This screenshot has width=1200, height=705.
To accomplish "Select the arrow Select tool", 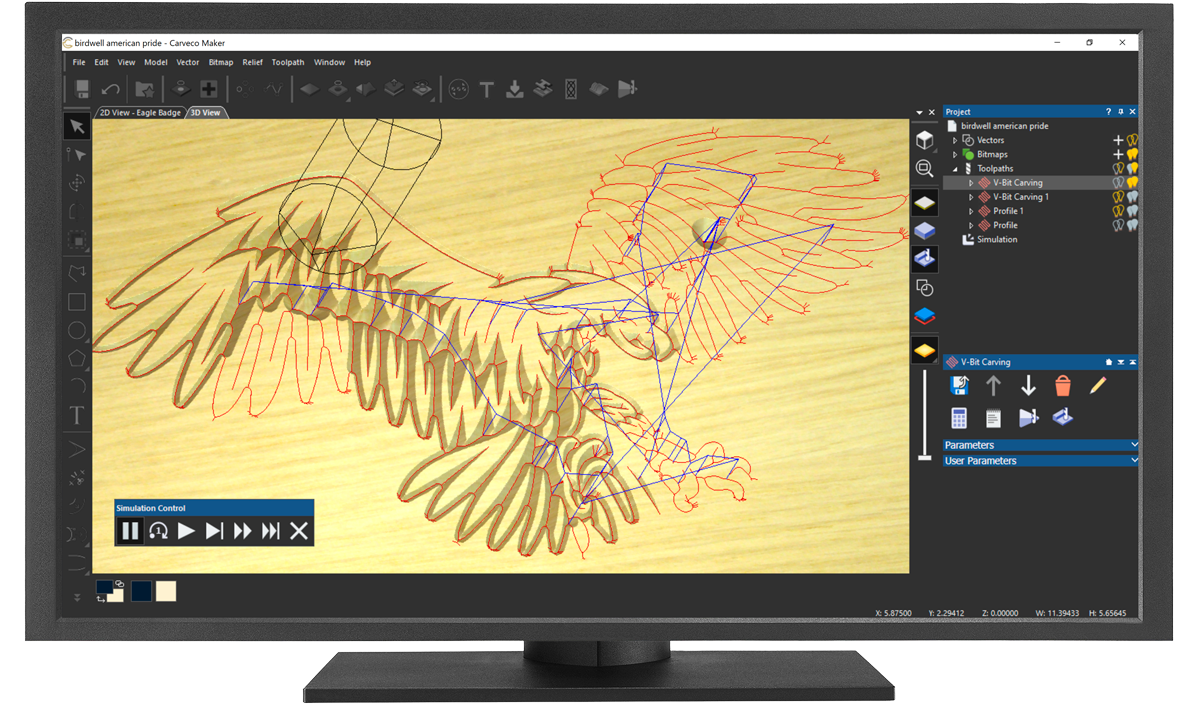I will [76, 126].
